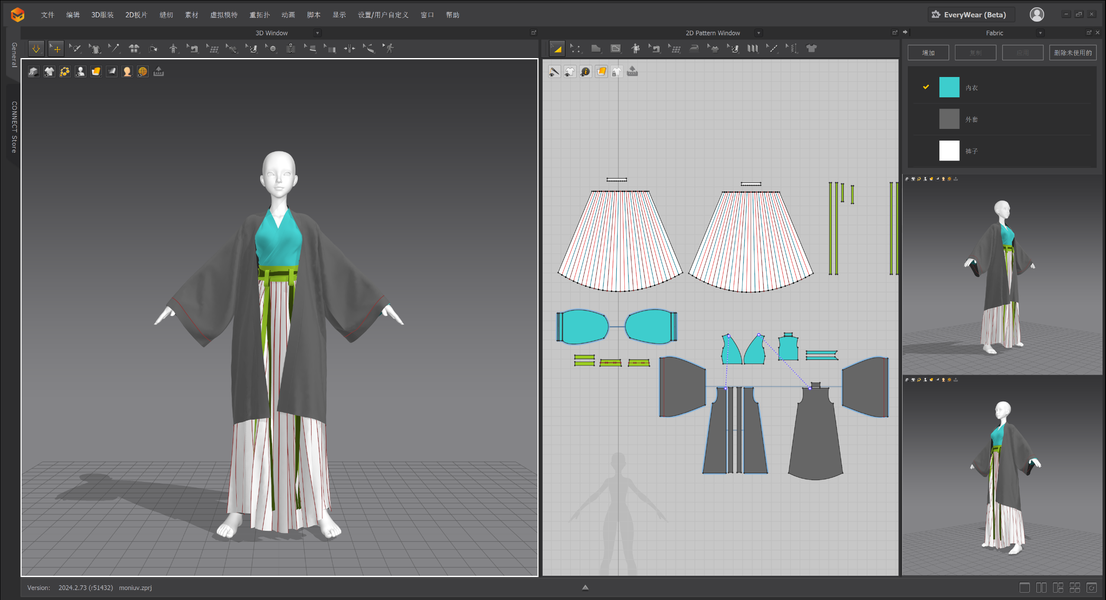The image size is (1106, 600).
Task: Open the 虚拟模特 menu
Action: click(222, 15)
